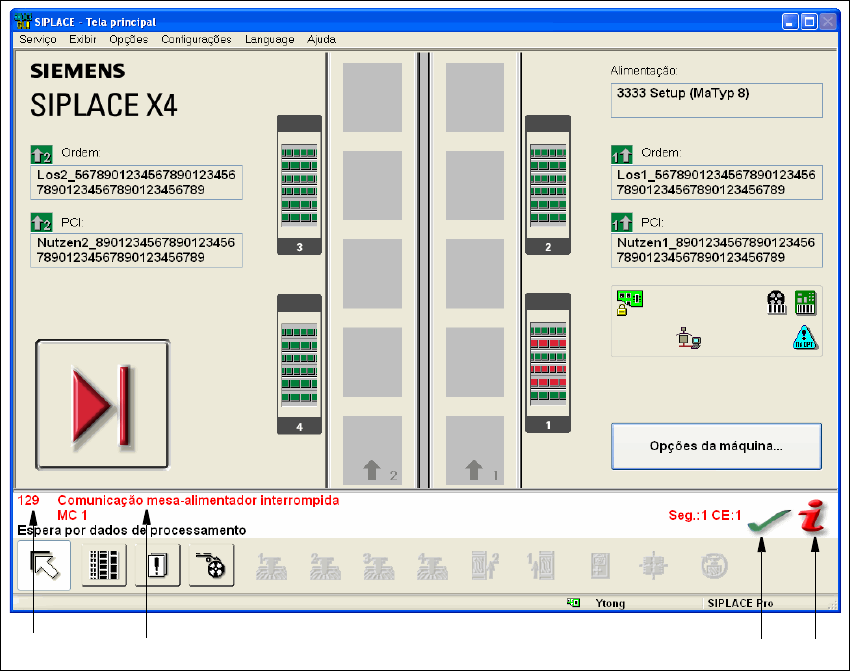The height and width of the screenshot is (671, 850).
Task: Click error number 129
Action: (28, 500)
